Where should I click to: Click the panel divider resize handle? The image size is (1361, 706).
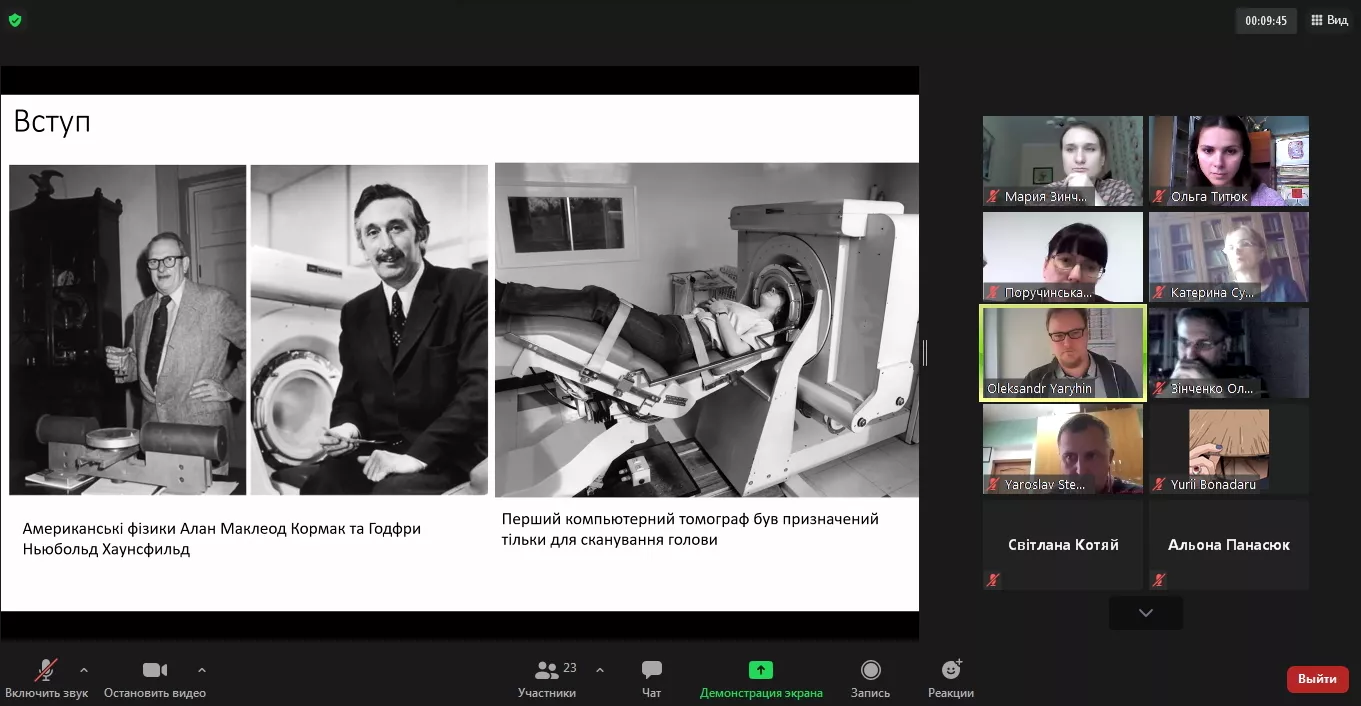click(x=925, y=352)
